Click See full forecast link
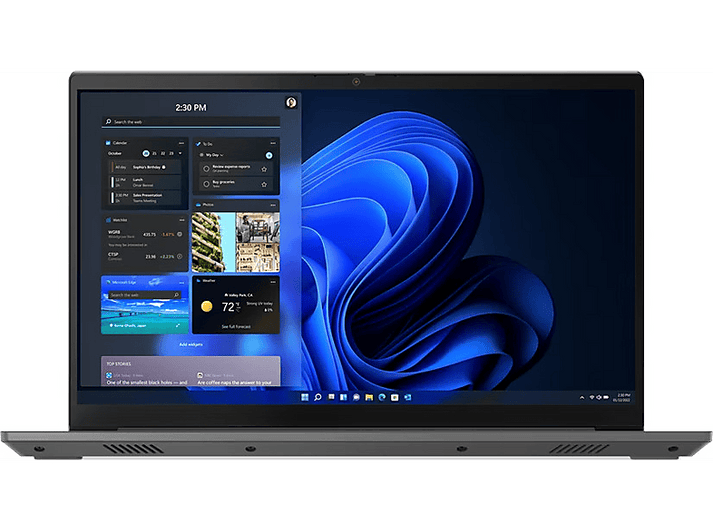This screenshot has height=532, width=713. point(236,326)
